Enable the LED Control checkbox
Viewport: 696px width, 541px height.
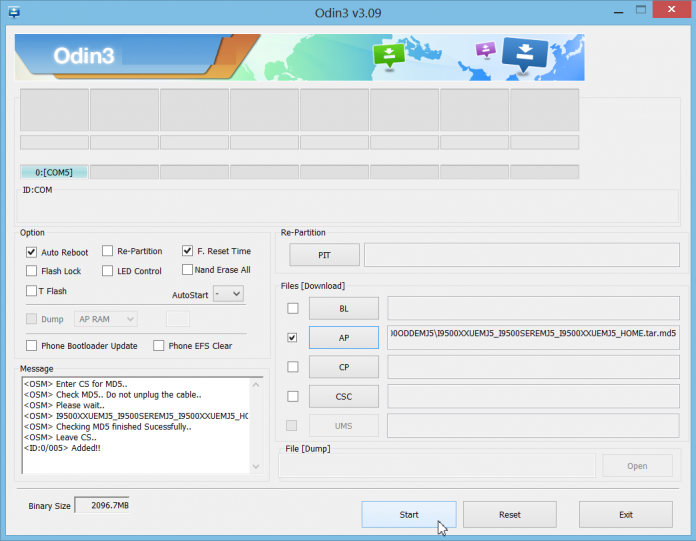(x=107, y=271)
